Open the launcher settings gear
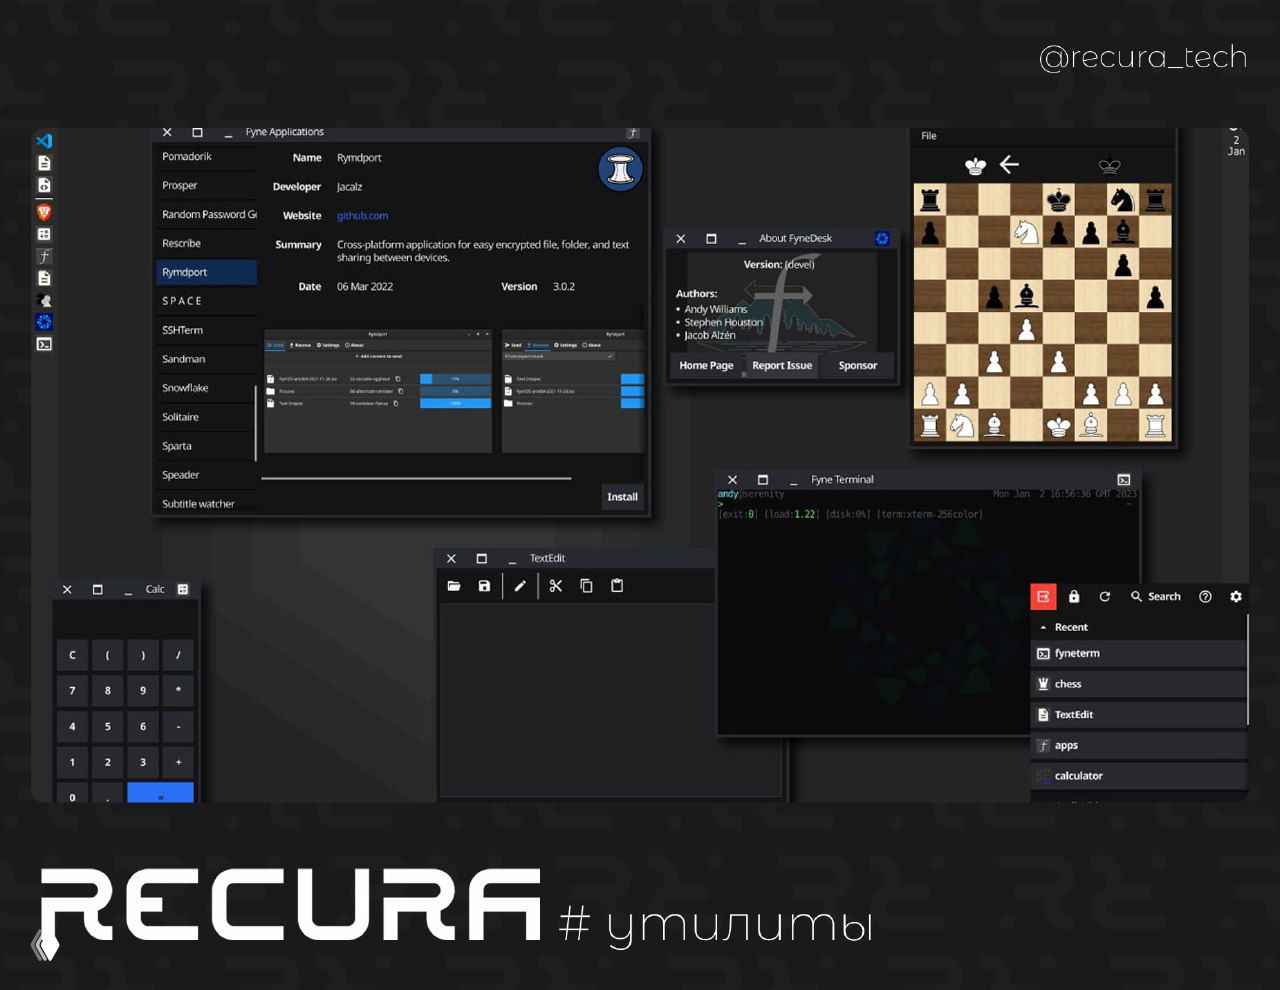 pyautogui.click(x=1236, y=596)
